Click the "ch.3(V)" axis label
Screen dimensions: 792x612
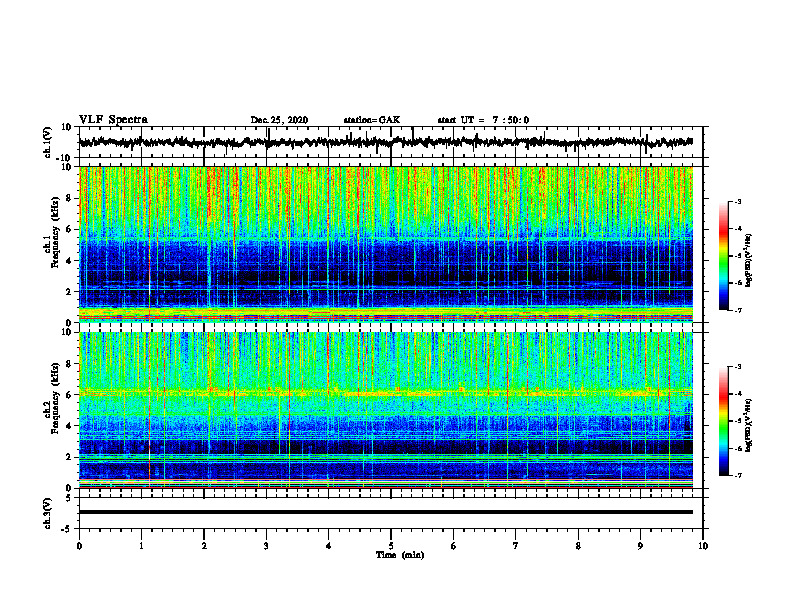pos(47,513)
